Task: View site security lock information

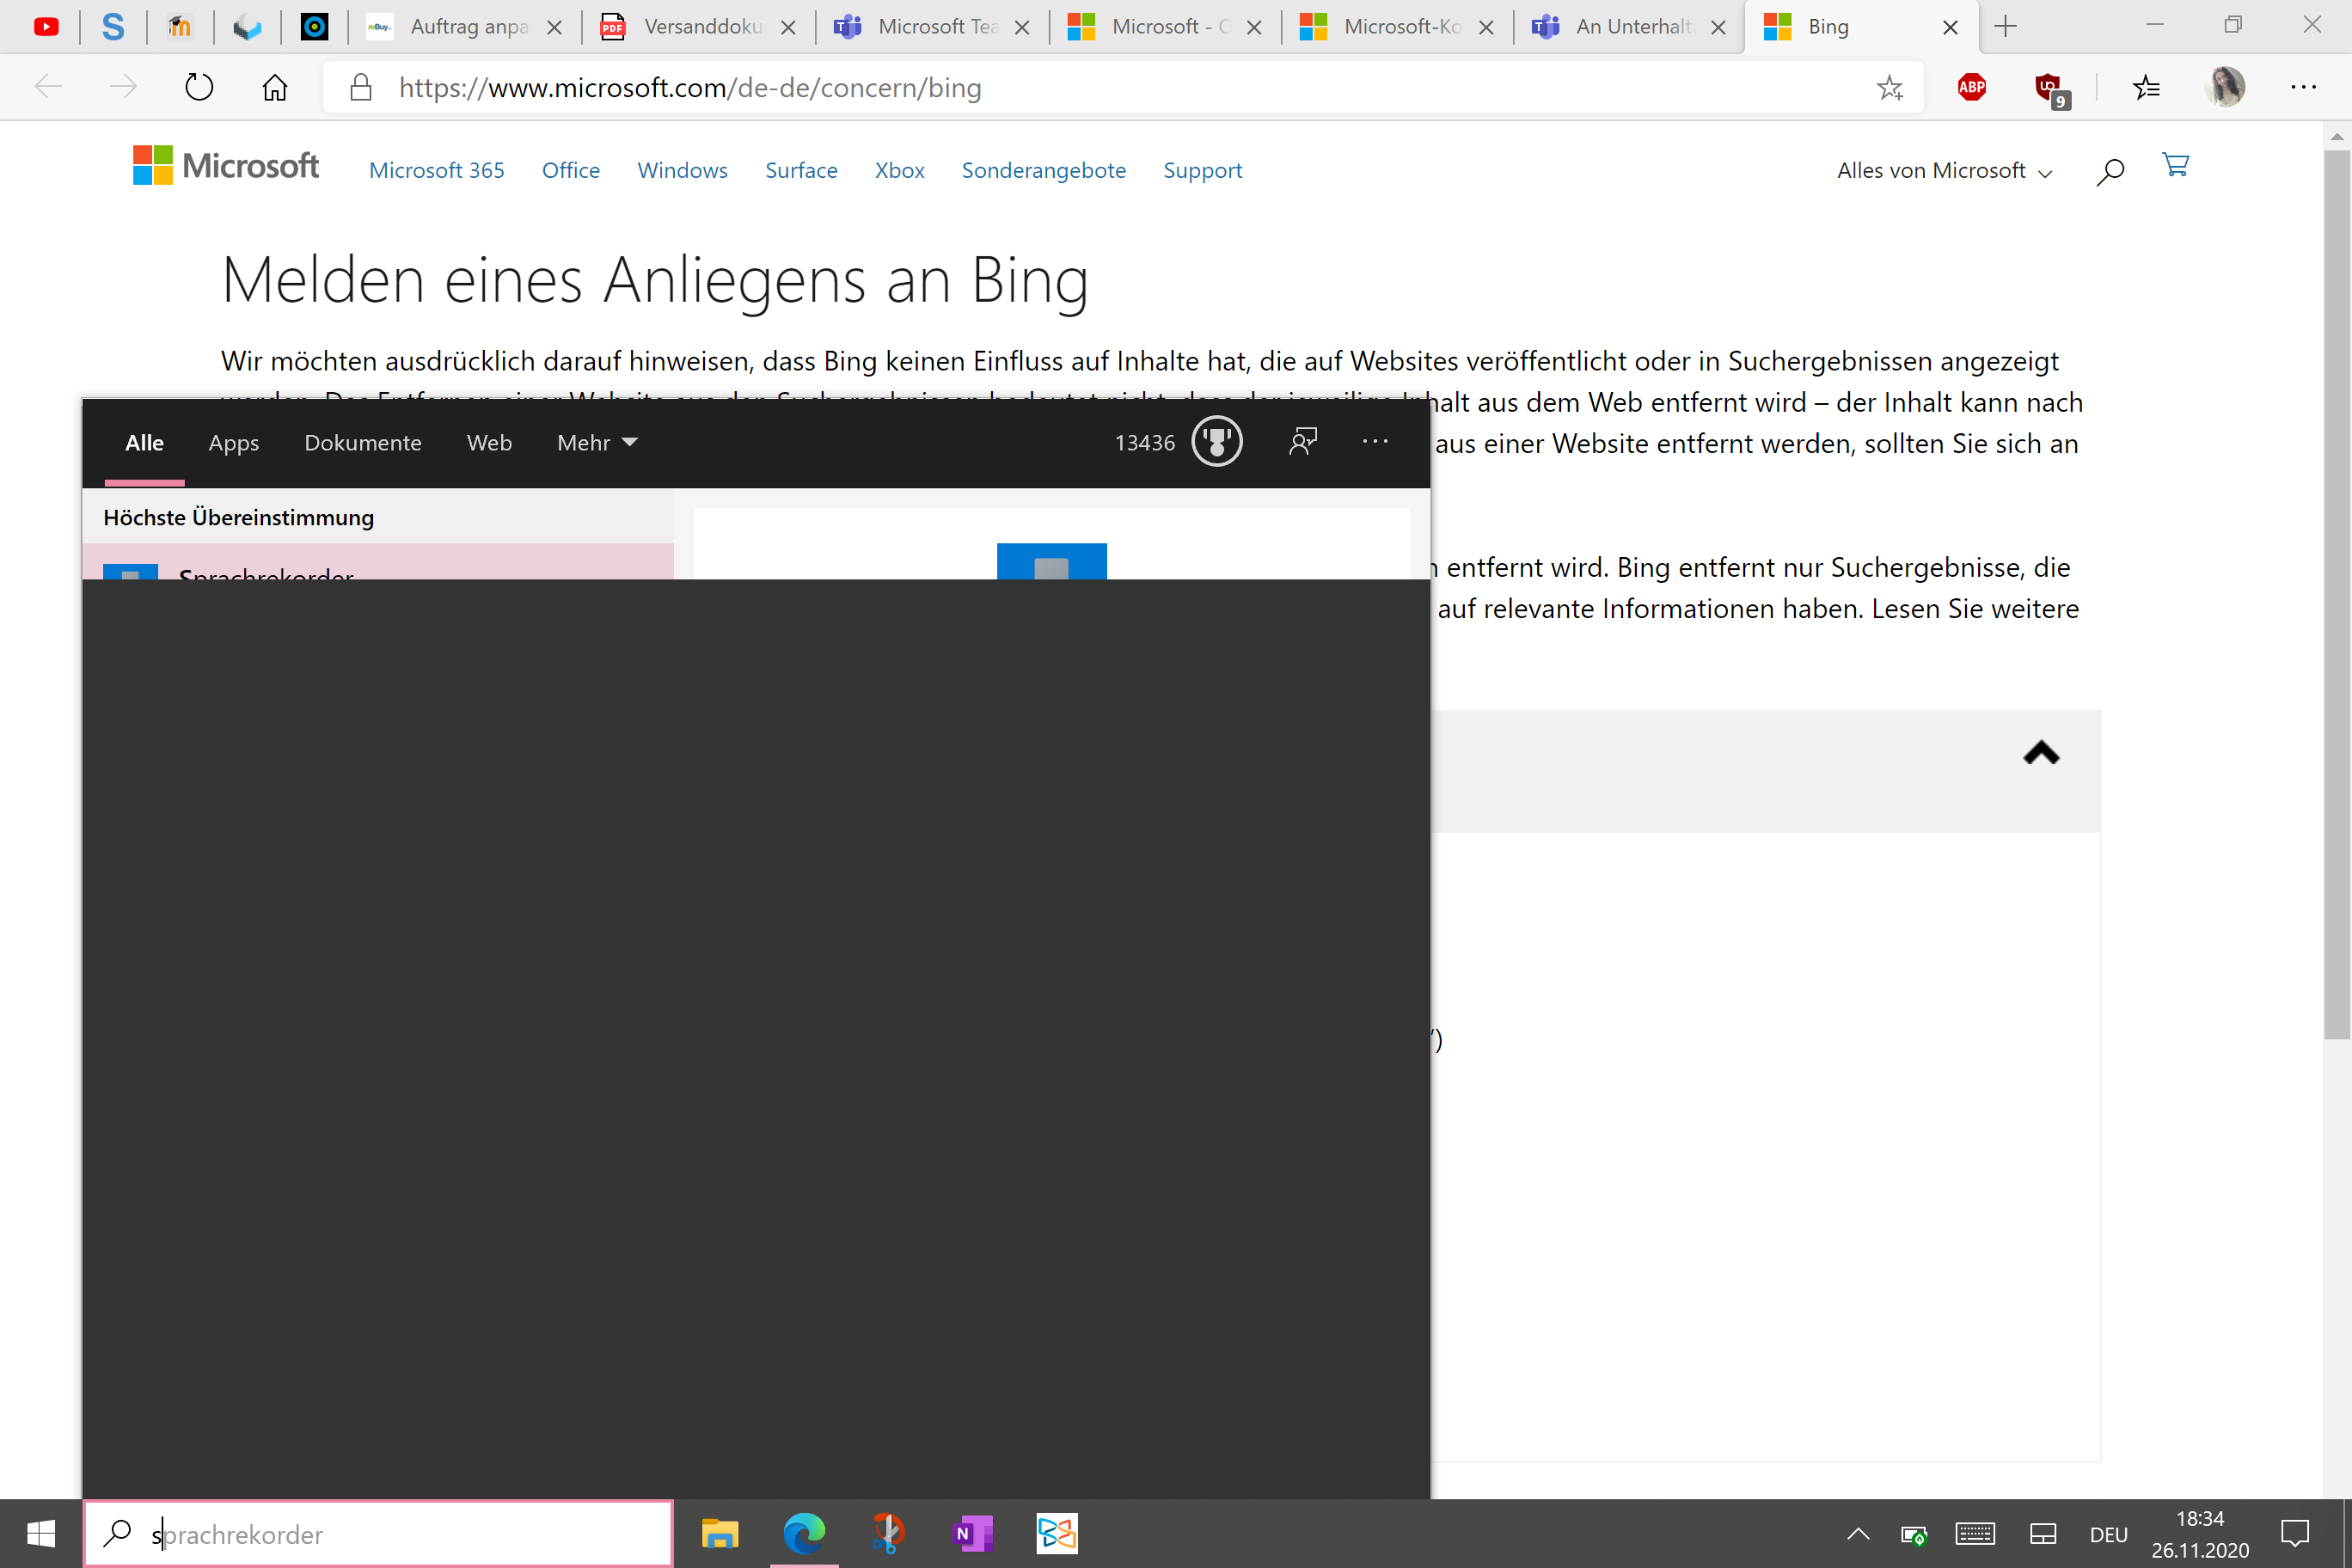Action: click(361, 88)
